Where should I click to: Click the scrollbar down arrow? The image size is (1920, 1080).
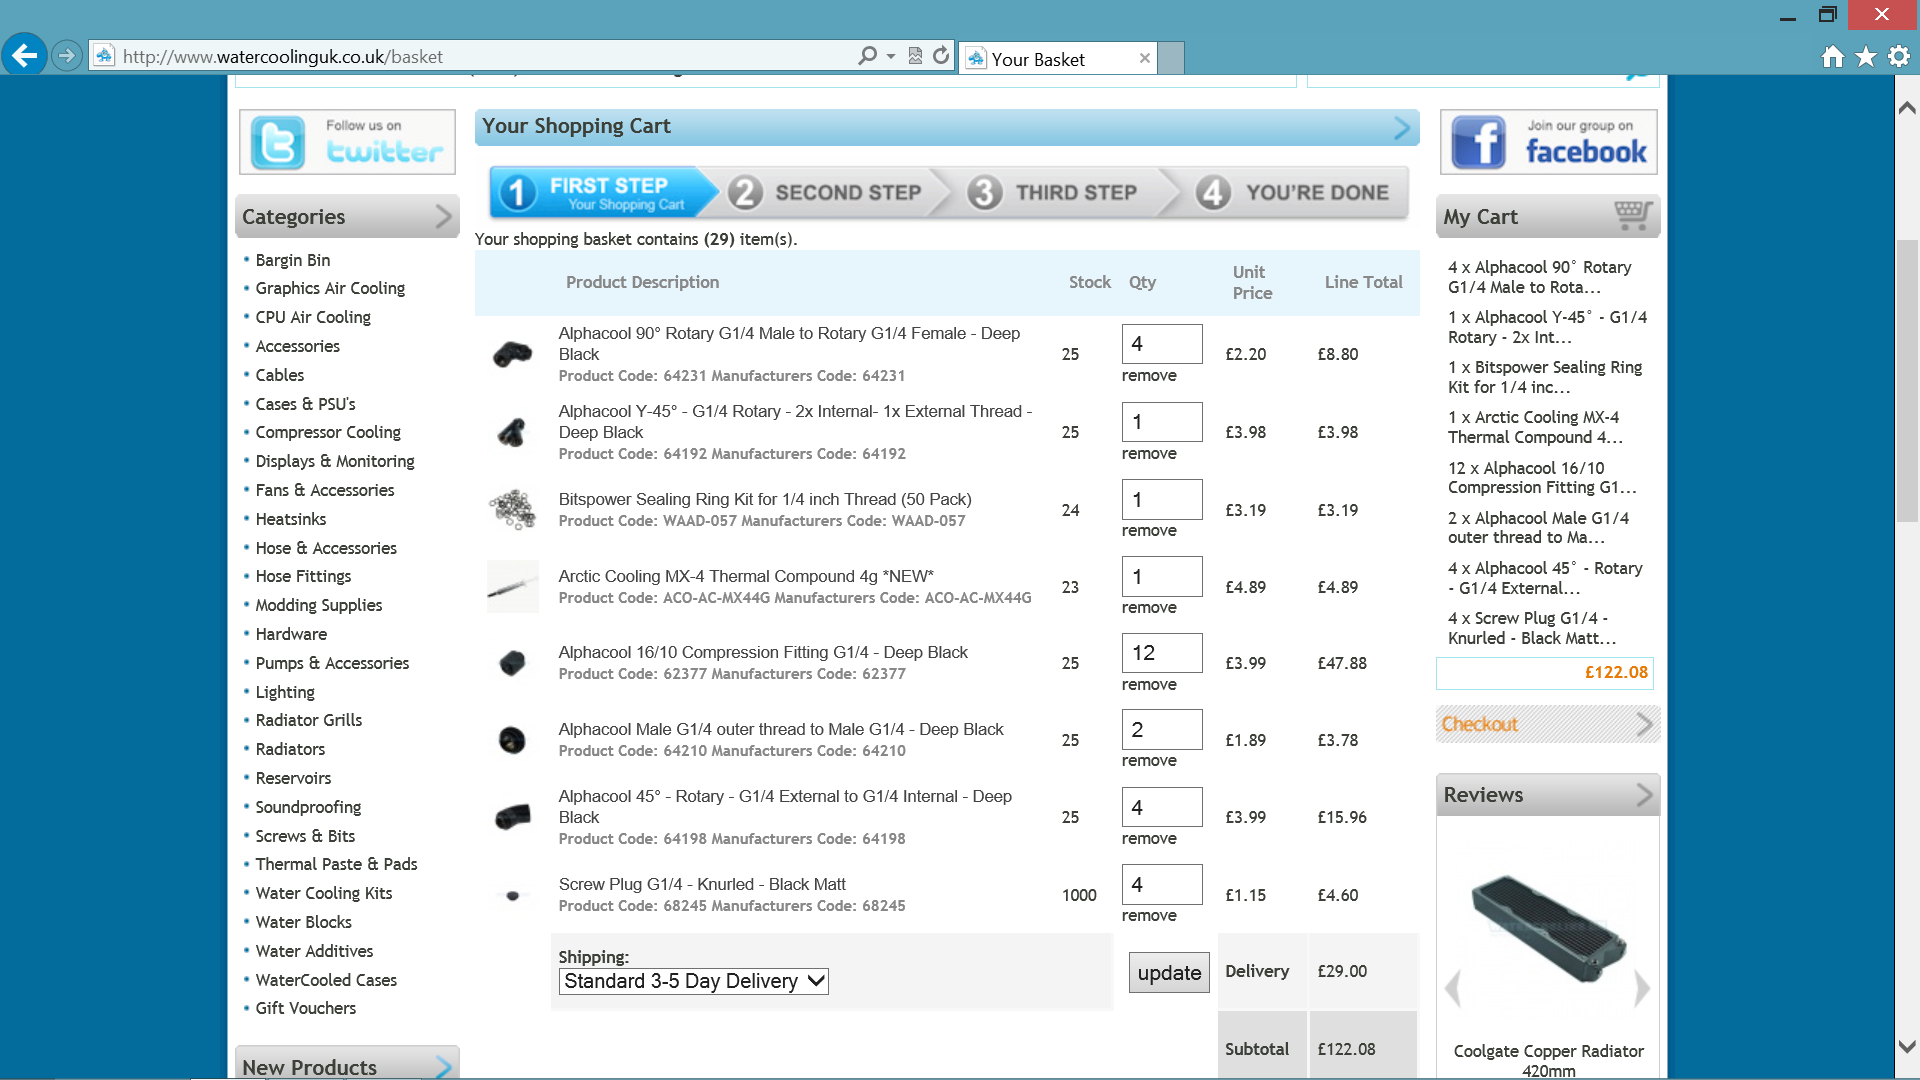[1907, 1047]
